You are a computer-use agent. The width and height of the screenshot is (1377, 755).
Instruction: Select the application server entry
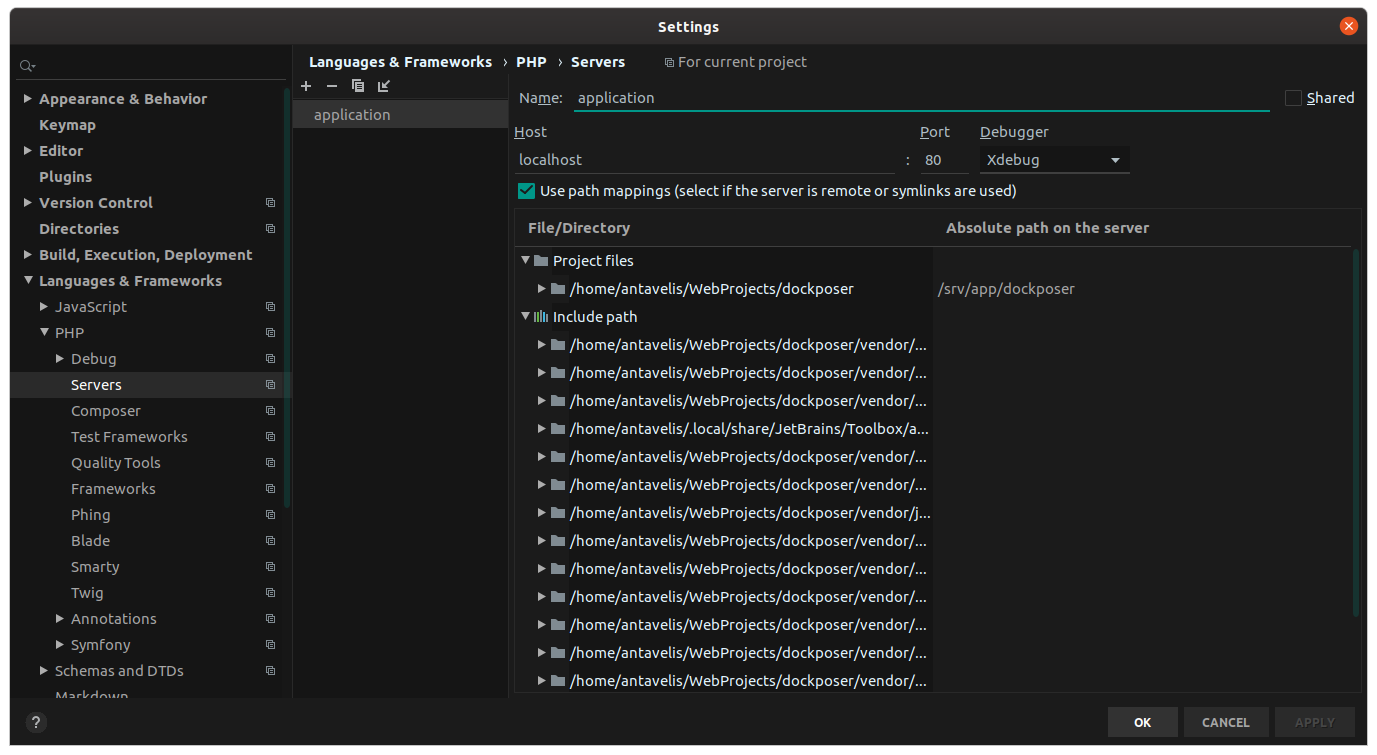pyautogui.click(x=400, y=115)
